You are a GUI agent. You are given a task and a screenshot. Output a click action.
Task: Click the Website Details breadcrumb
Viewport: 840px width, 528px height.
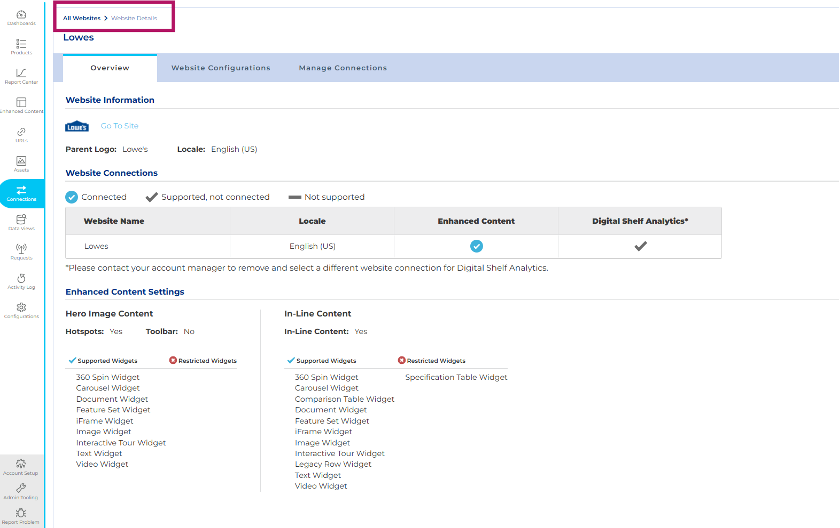point(134,18)
